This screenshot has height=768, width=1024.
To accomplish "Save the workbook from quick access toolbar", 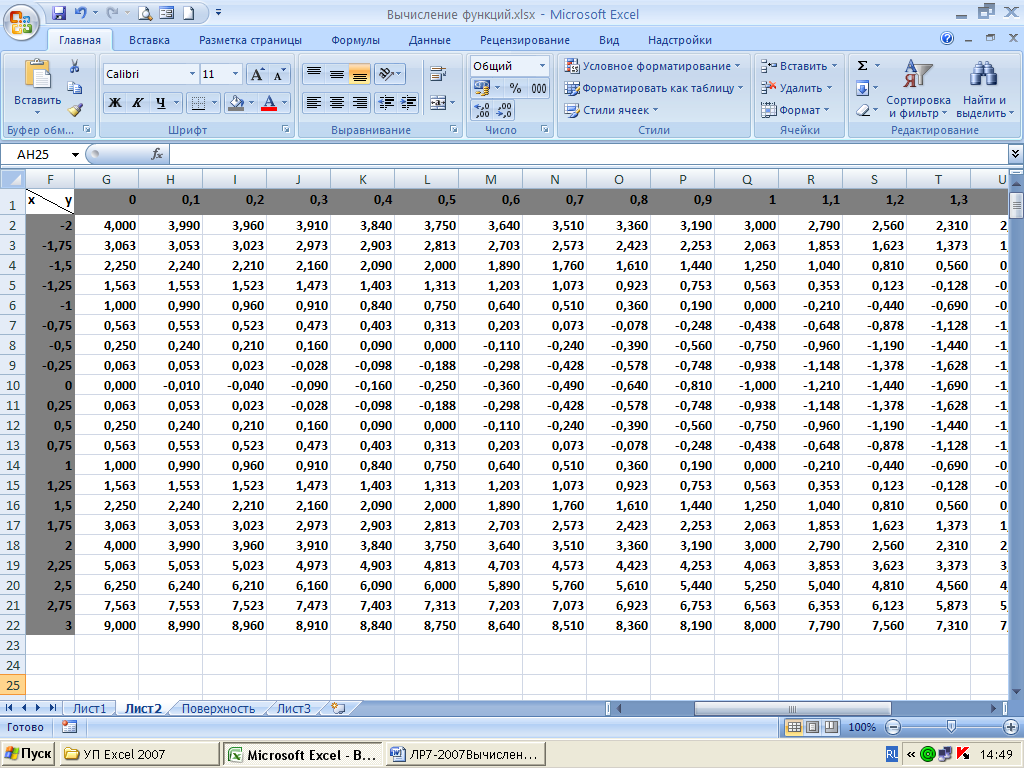I will (59, 12).
